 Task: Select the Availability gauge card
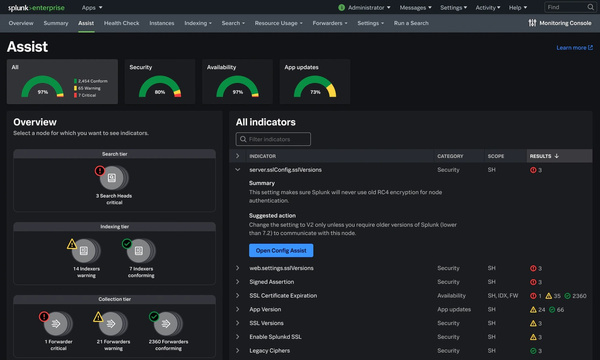click(x=237, y=81)
